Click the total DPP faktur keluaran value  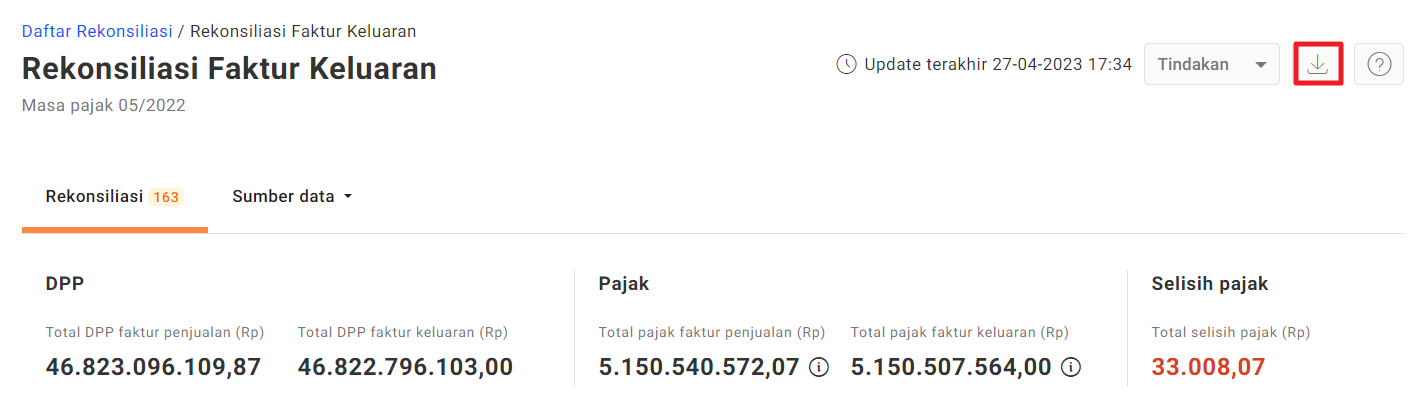(405, 367)
